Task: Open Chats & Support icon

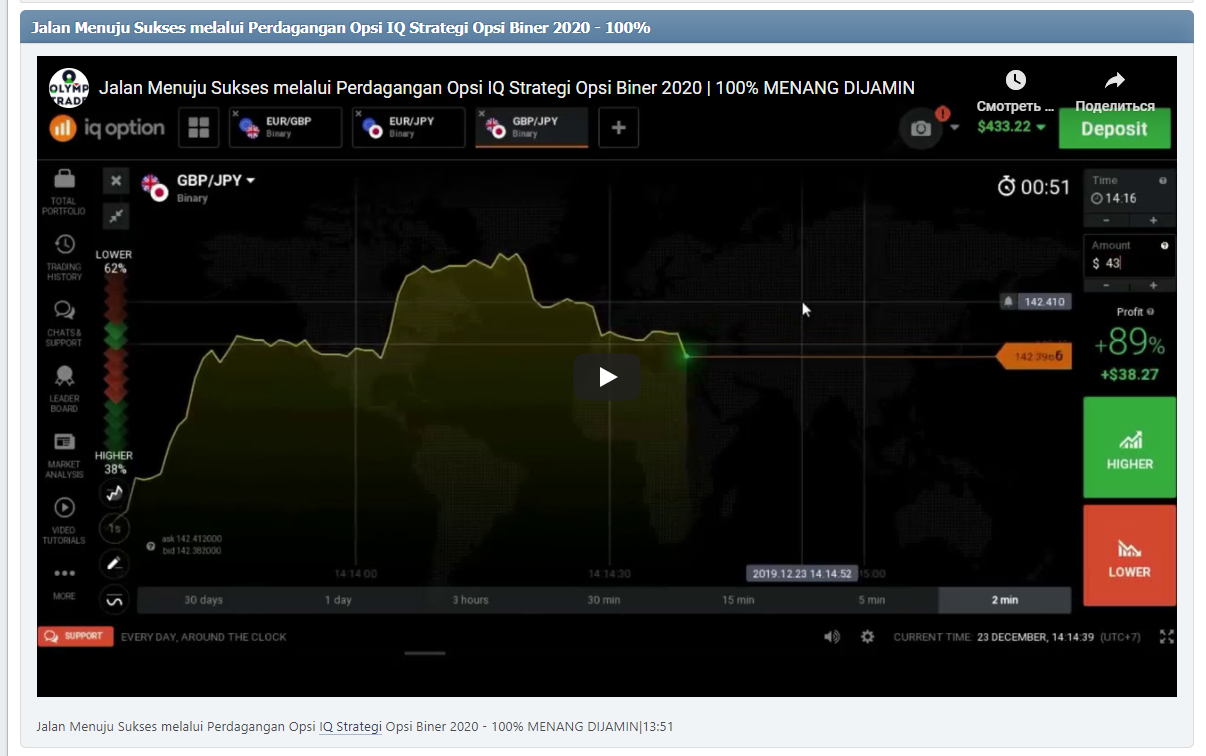Action: click(64, 311)
